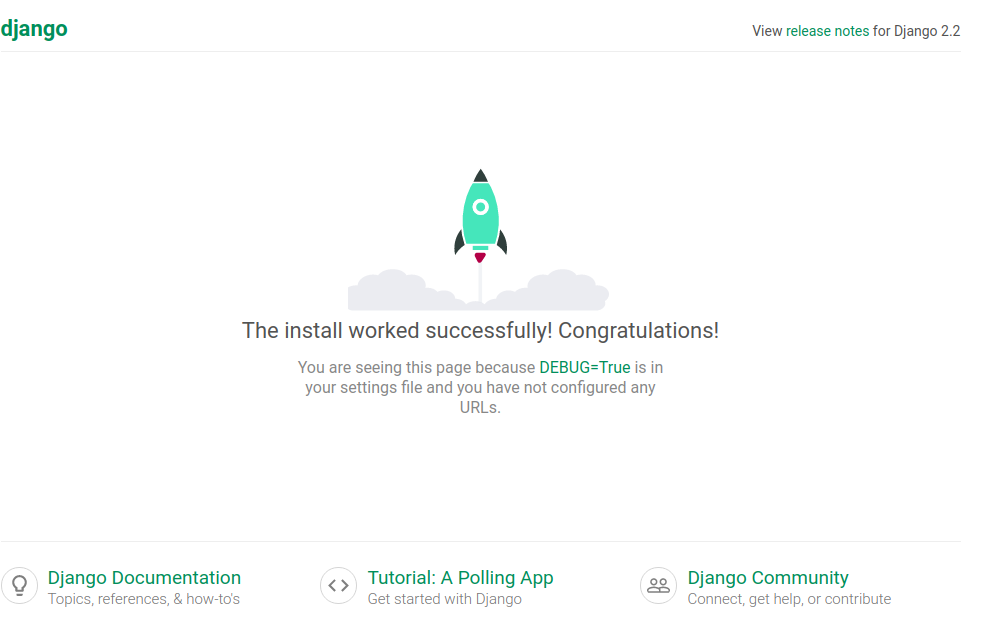Click 'Connect, get help, or contribute' subtitle

(789, 599)
